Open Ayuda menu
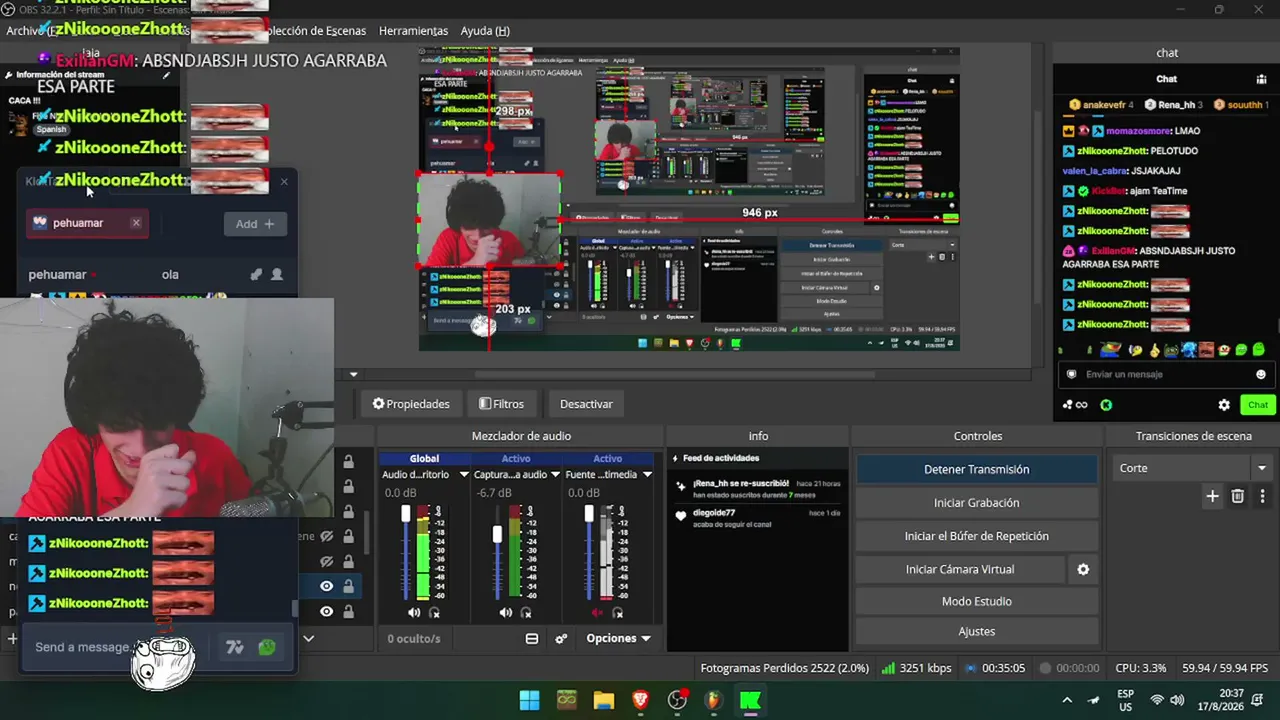The width and height of the screenshot is (1280, 720). [x=485, y=31]
